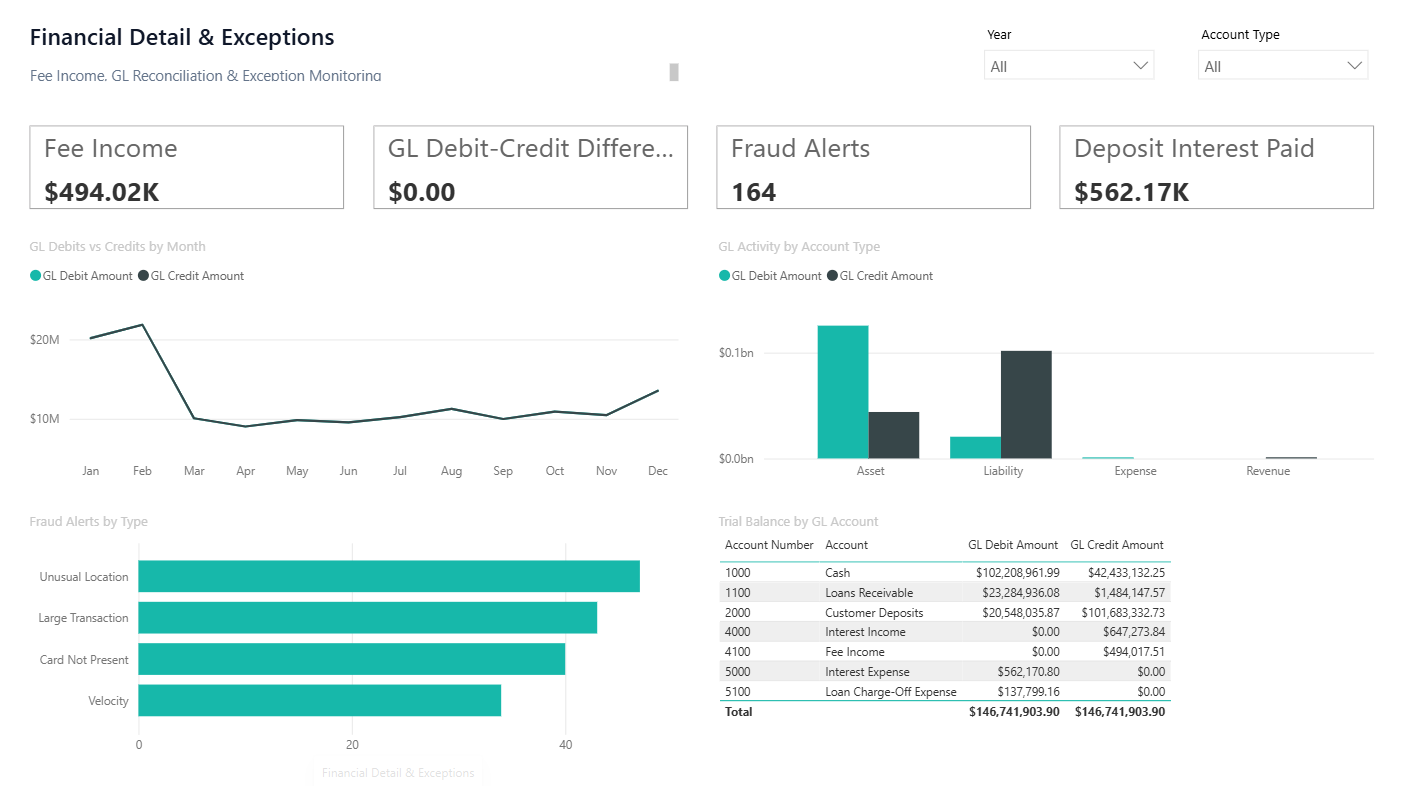
Task: Sort by Account column header
Action: click(846, 545)
